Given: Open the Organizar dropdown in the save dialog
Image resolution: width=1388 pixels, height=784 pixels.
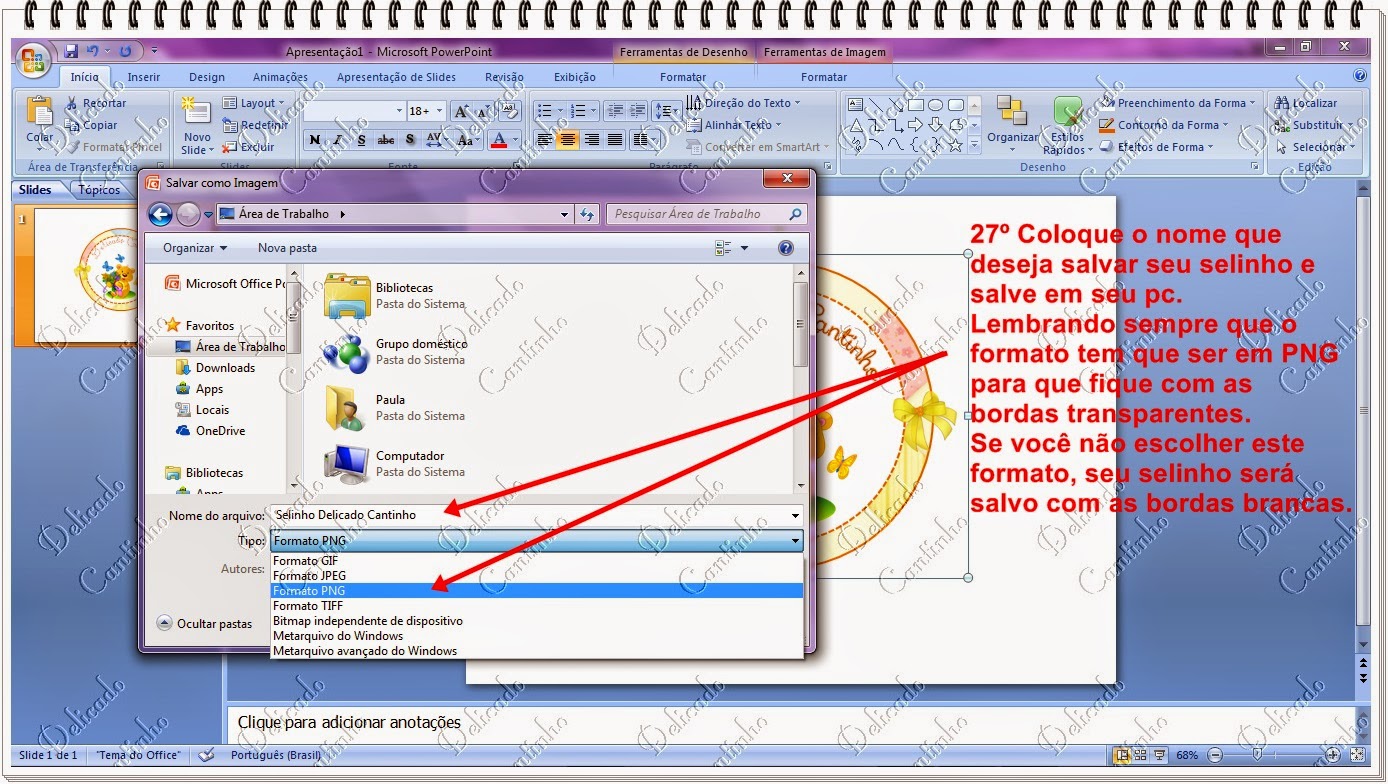Looking at the screenshot, I should click(195, 248).
